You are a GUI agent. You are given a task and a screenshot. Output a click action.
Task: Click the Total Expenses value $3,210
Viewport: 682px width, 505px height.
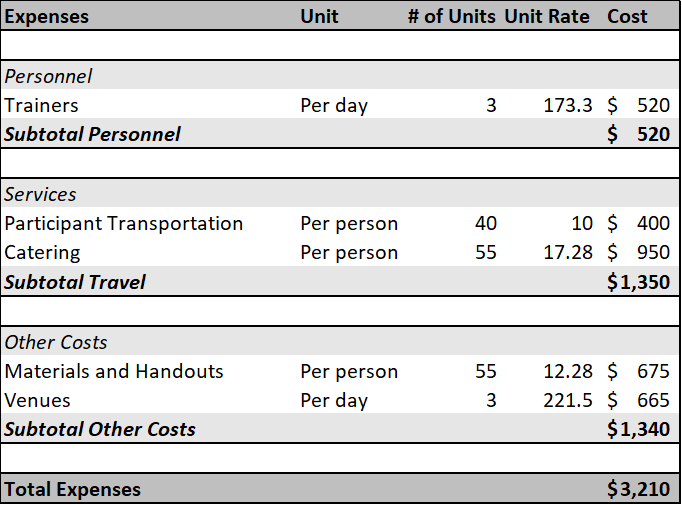click(x=638, y=489)
